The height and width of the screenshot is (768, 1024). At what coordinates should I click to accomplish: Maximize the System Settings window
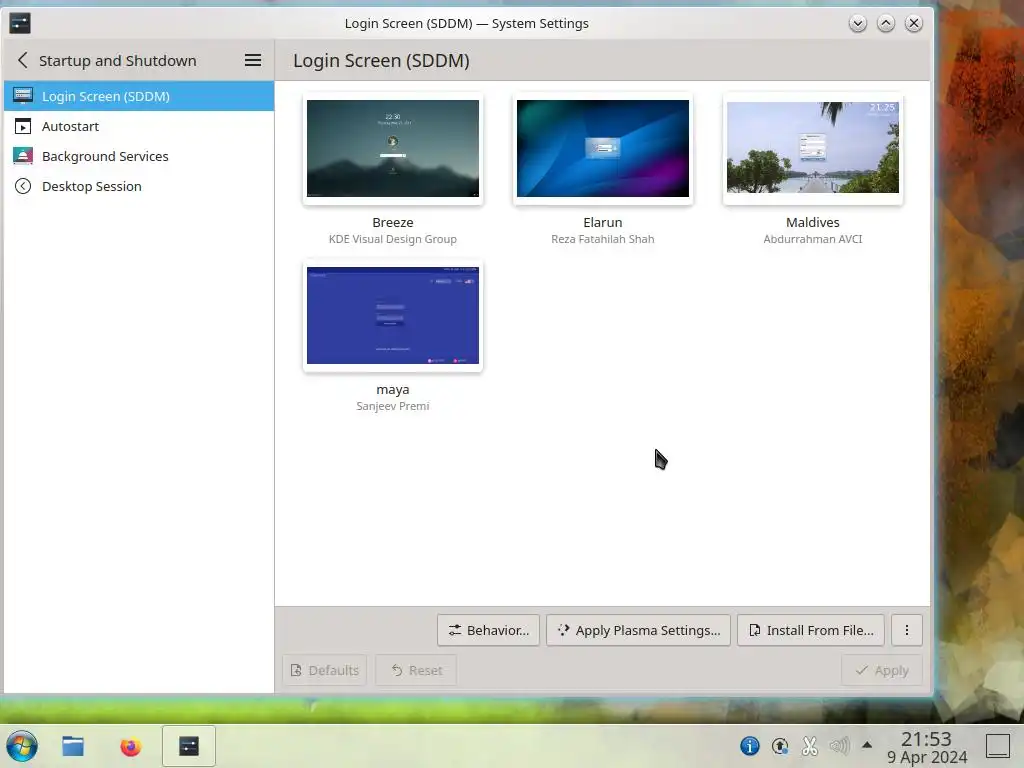886,24
